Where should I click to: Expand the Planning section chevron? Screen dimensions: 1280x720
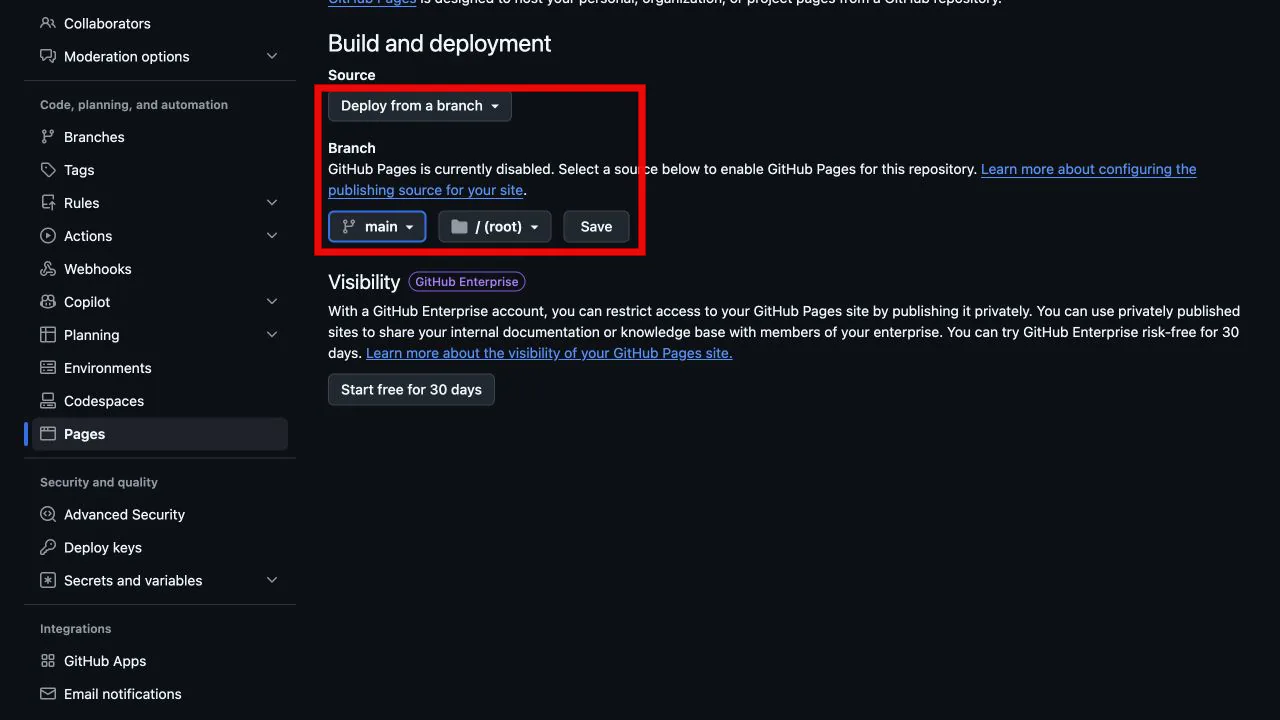272,335
